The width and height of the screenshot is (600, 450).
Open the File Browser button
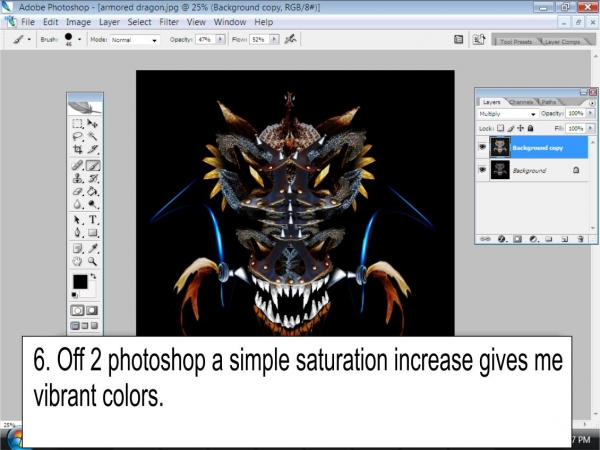tap(479, 39)
